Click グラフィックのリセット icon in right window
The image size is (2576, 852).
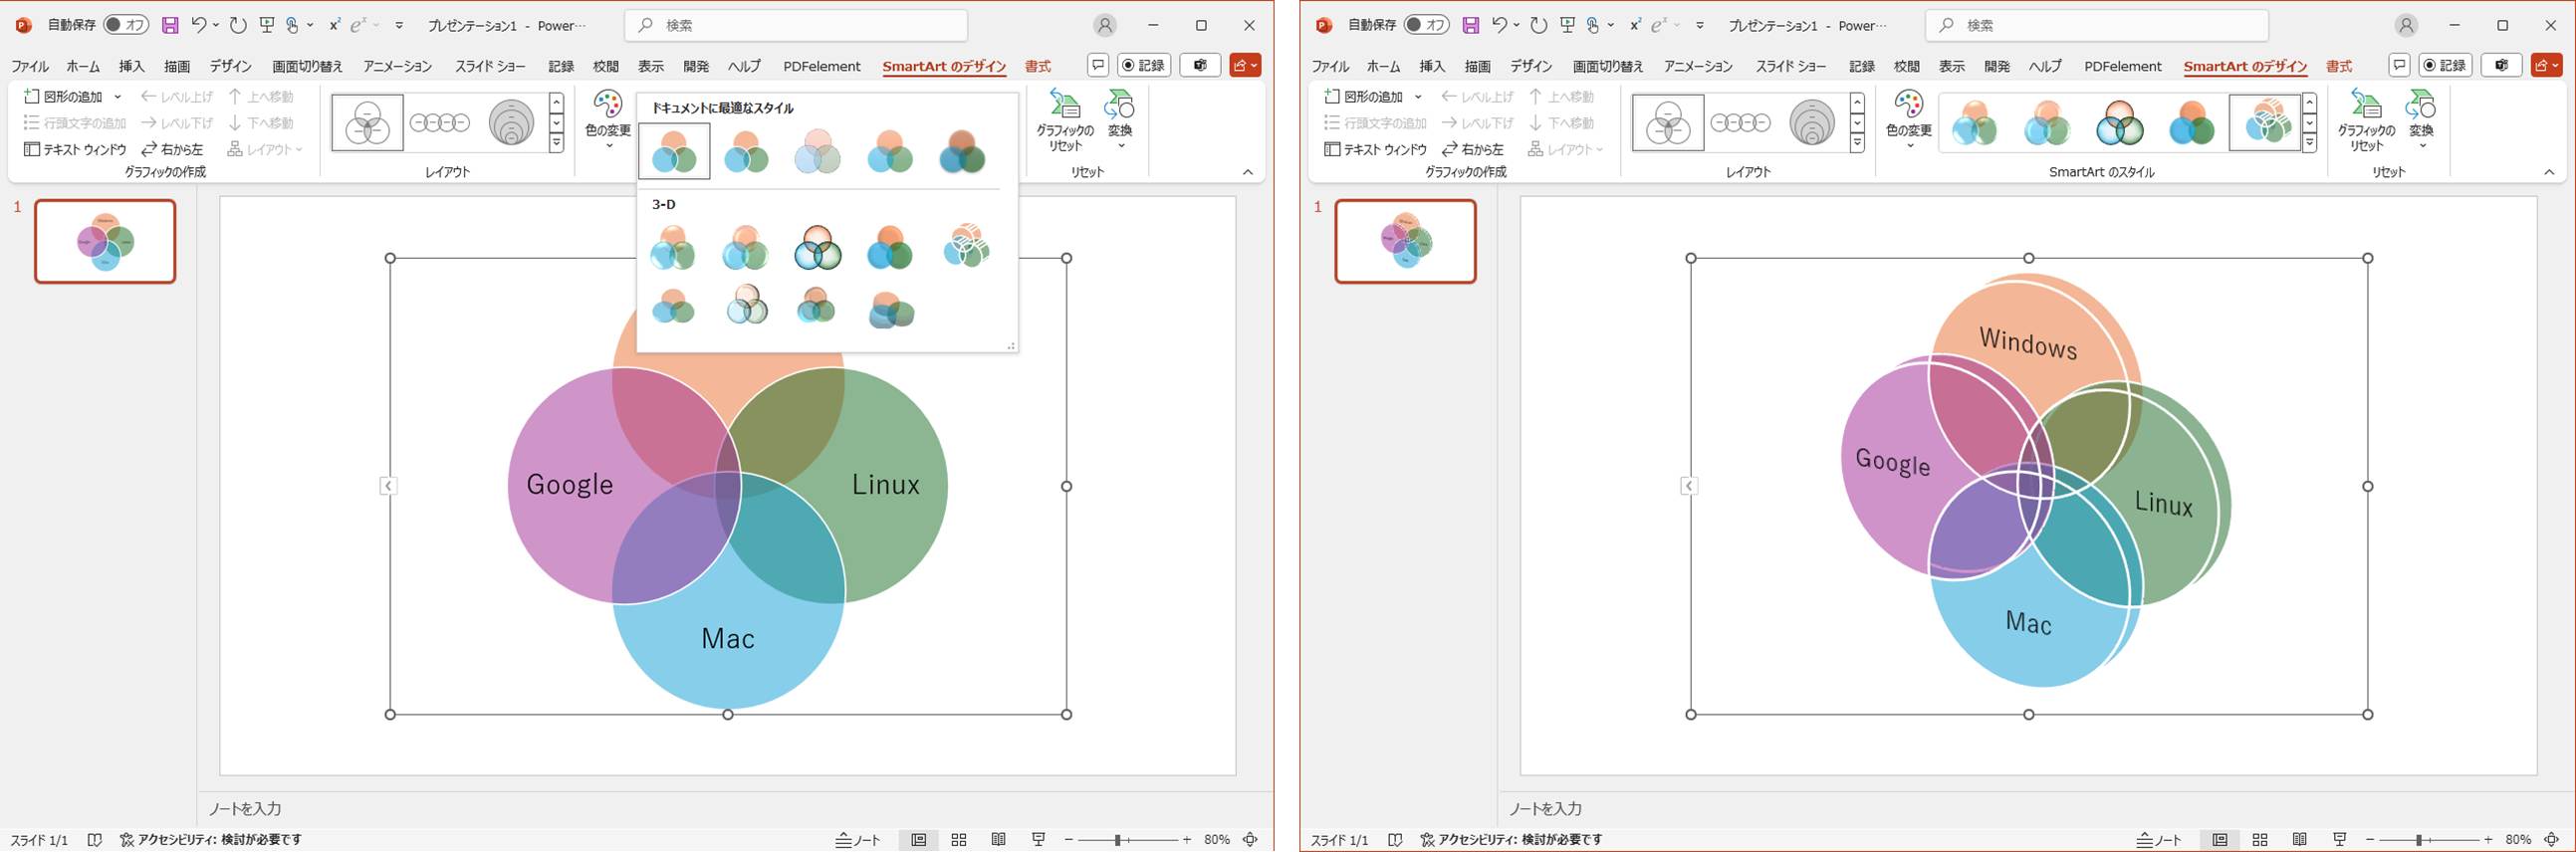[x=2365, y=105]
